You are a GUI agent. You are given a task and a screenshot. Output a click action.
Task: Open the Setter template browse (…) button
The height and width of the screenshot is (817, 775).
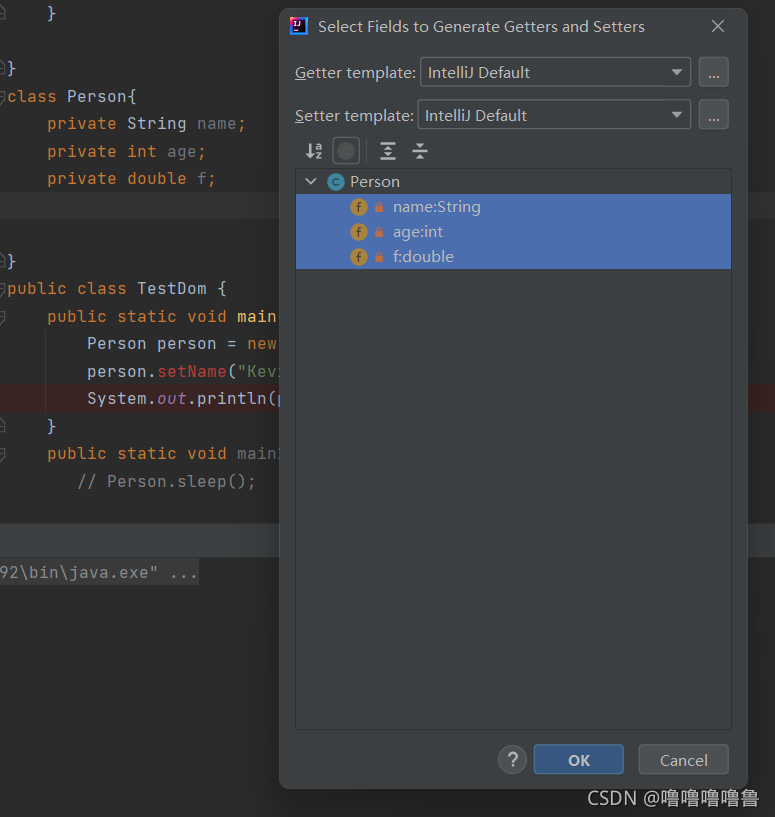[714, 115]
